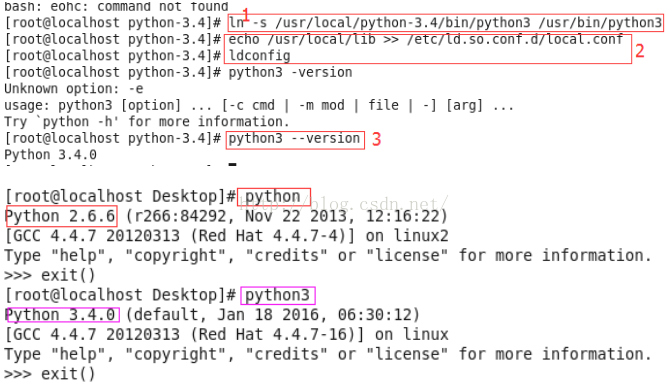The image size is (668, 387).
Task: Click the magenta-boxed python3 command
Action: [x=278, y=295]
